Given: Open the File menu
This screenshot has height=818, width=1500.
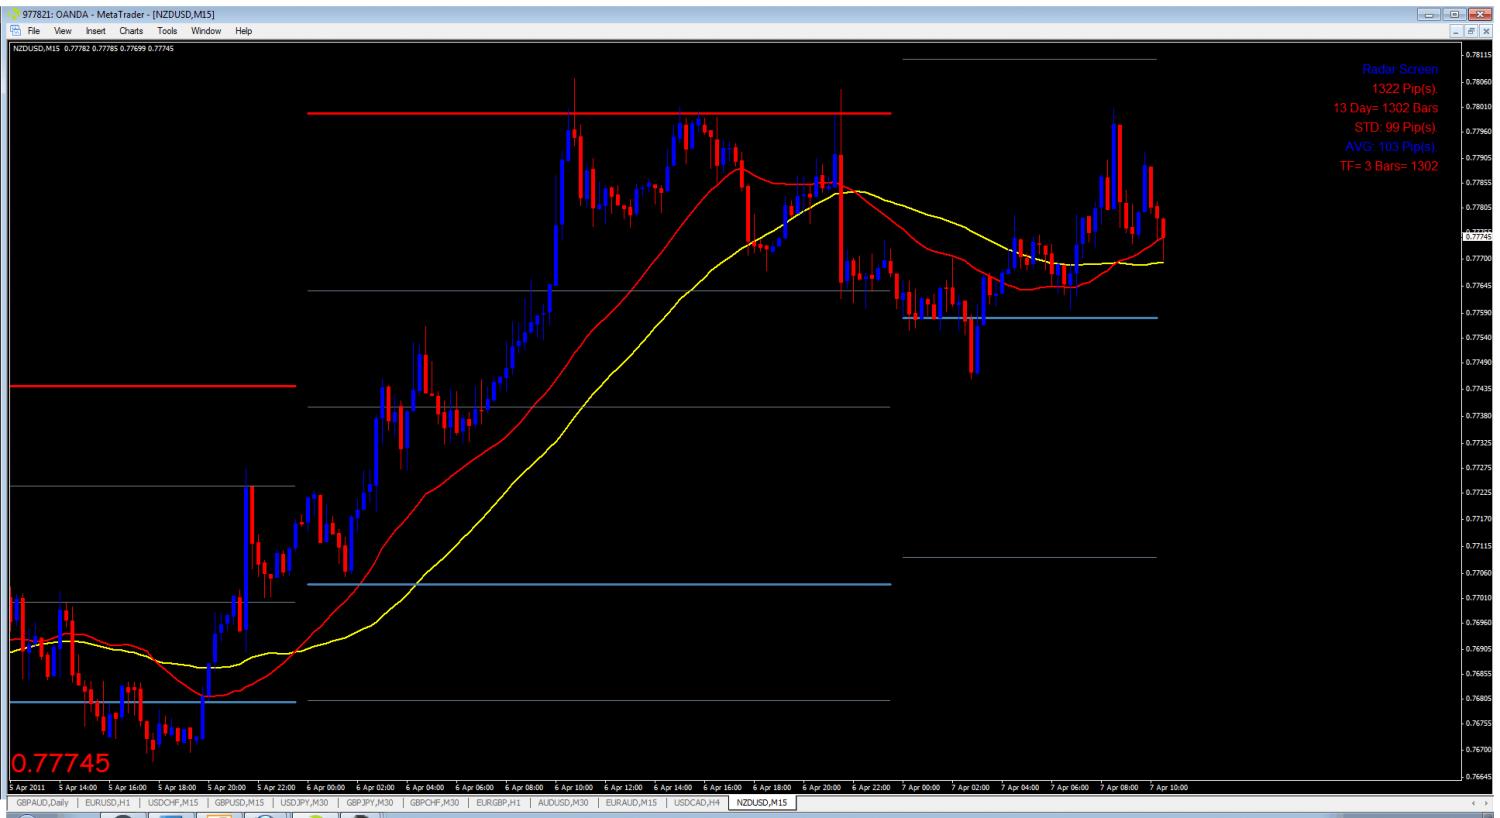Looking at the screenshot, I should [x=33, y=31].
